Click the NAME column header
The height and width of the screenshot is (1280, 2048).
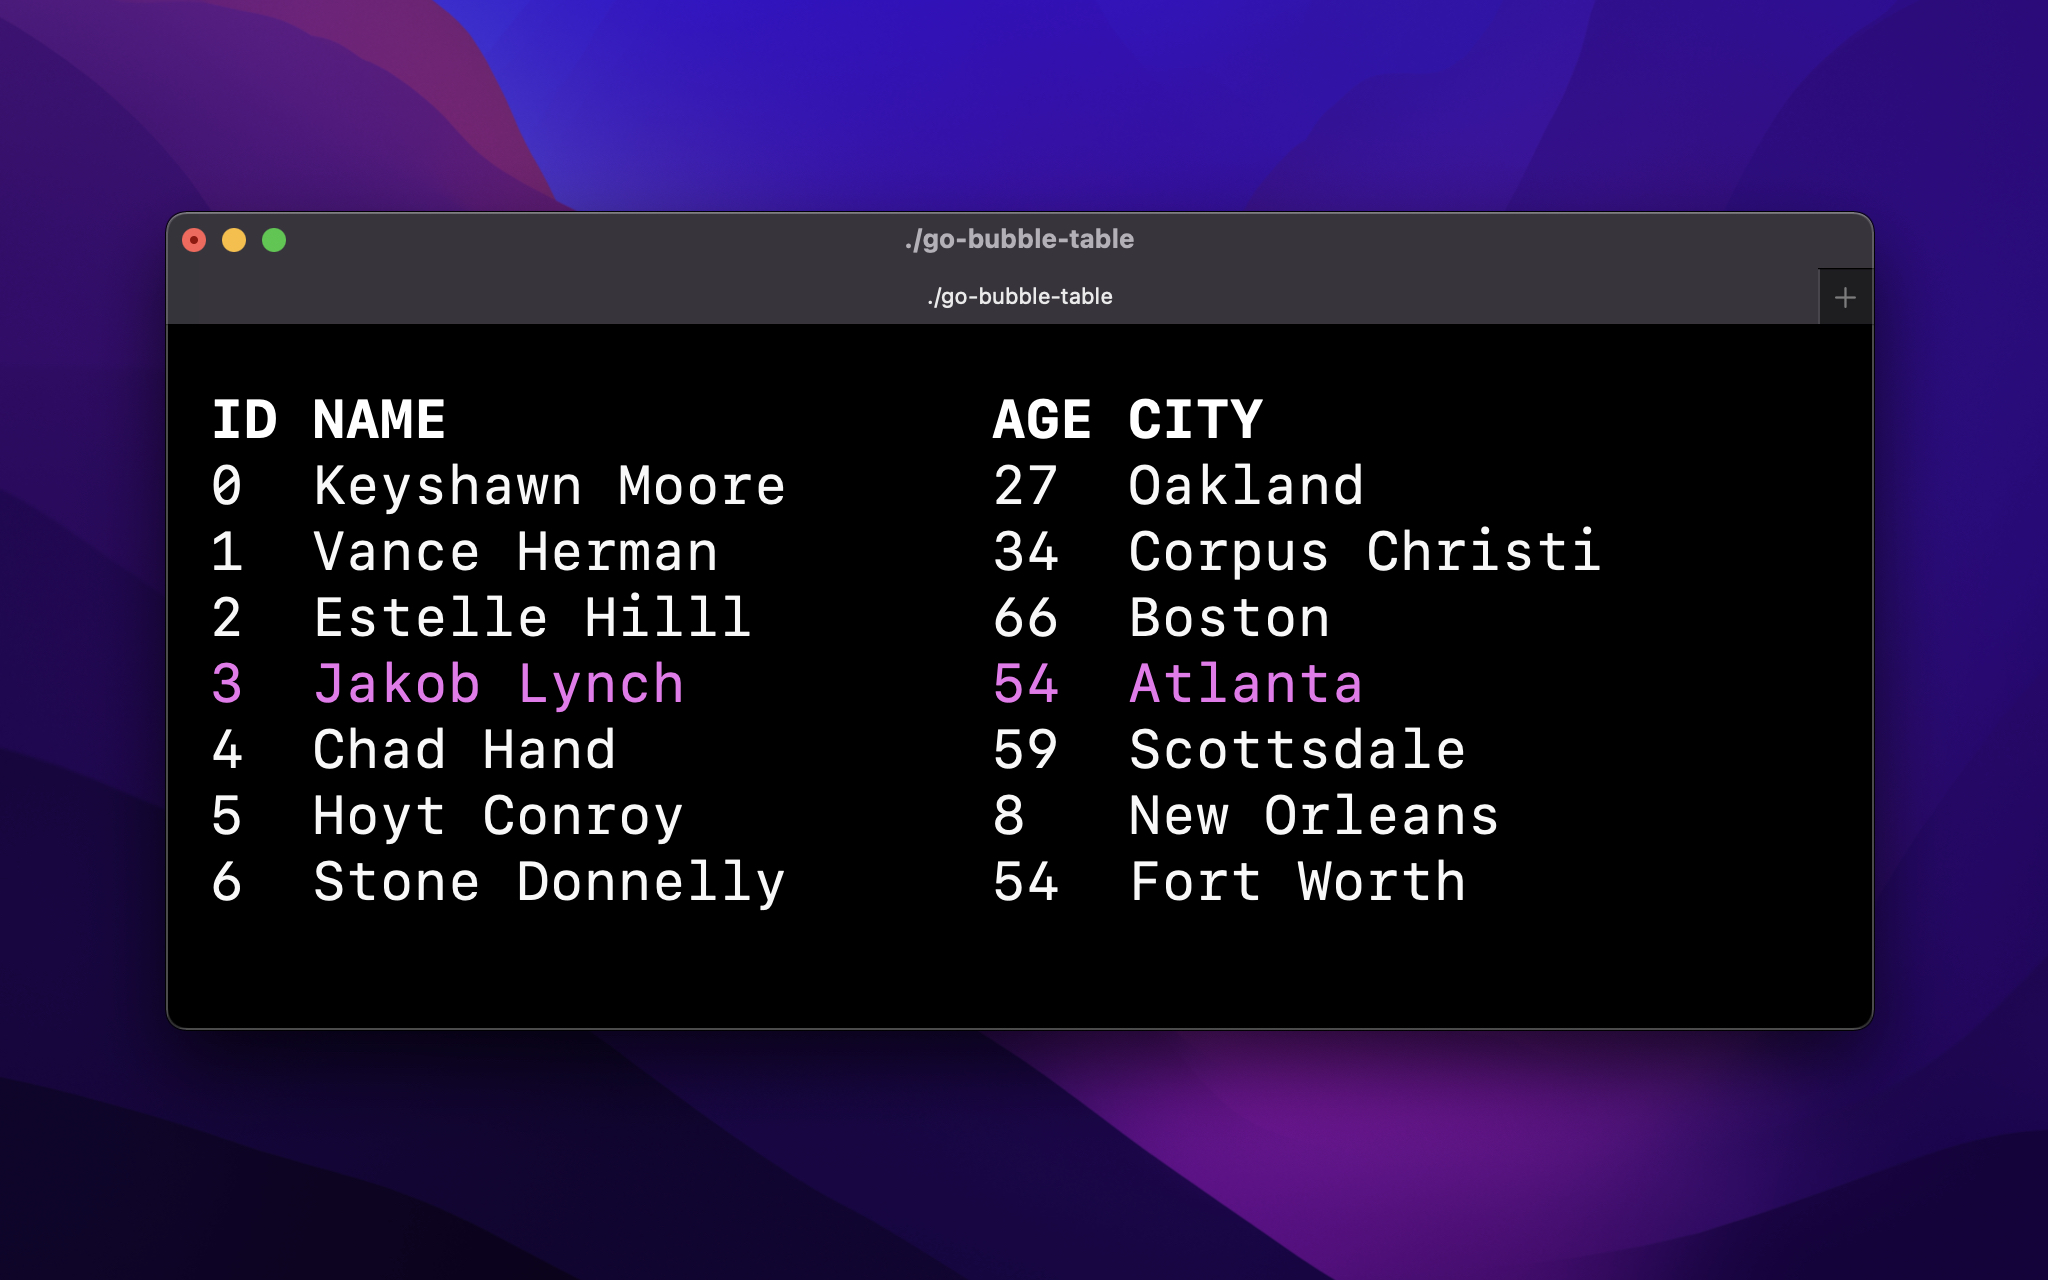(379, 419)
